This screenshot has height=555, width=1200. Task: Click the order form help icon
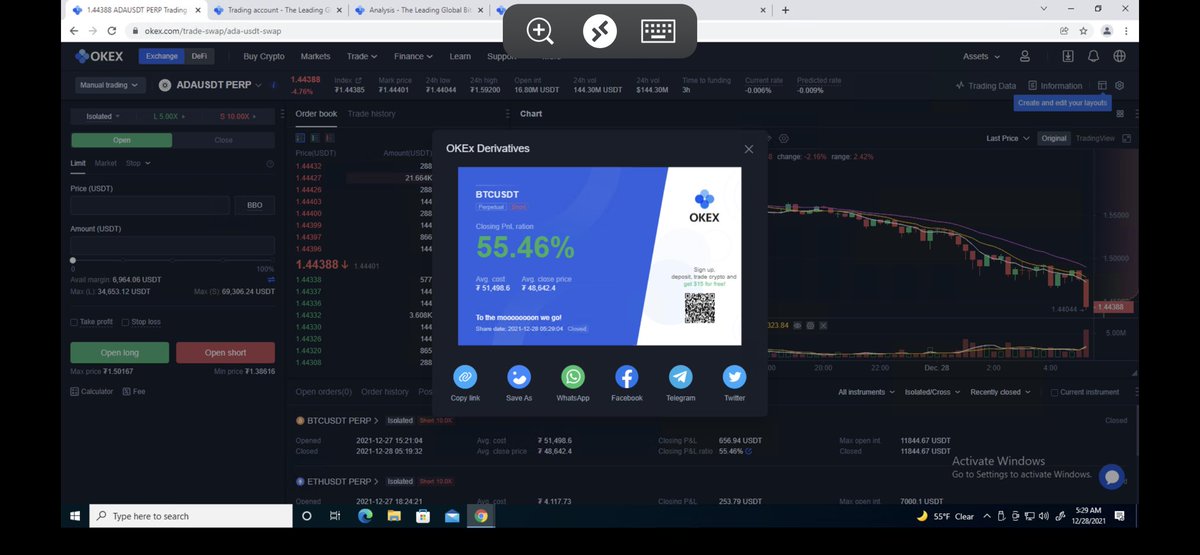270,163
